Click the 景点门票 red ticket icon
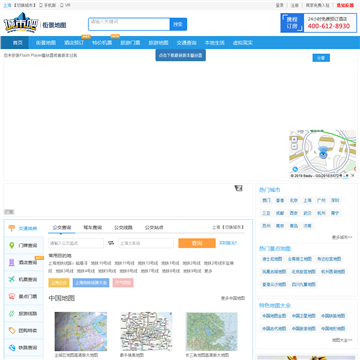This screenshot has height=360, width=360. pyautogui.click(x=12, y=296)
